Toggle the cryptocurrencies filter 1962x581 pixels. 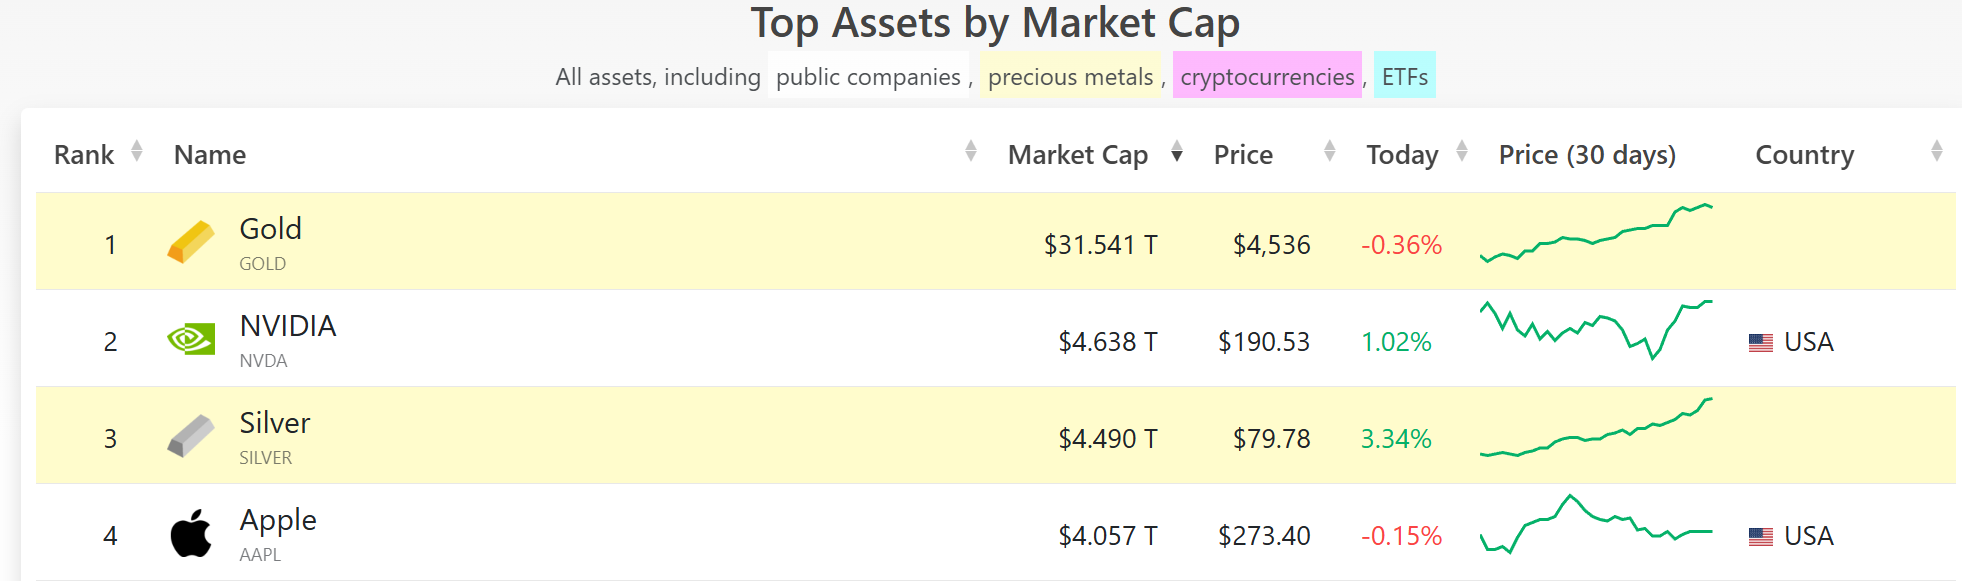1266,76
